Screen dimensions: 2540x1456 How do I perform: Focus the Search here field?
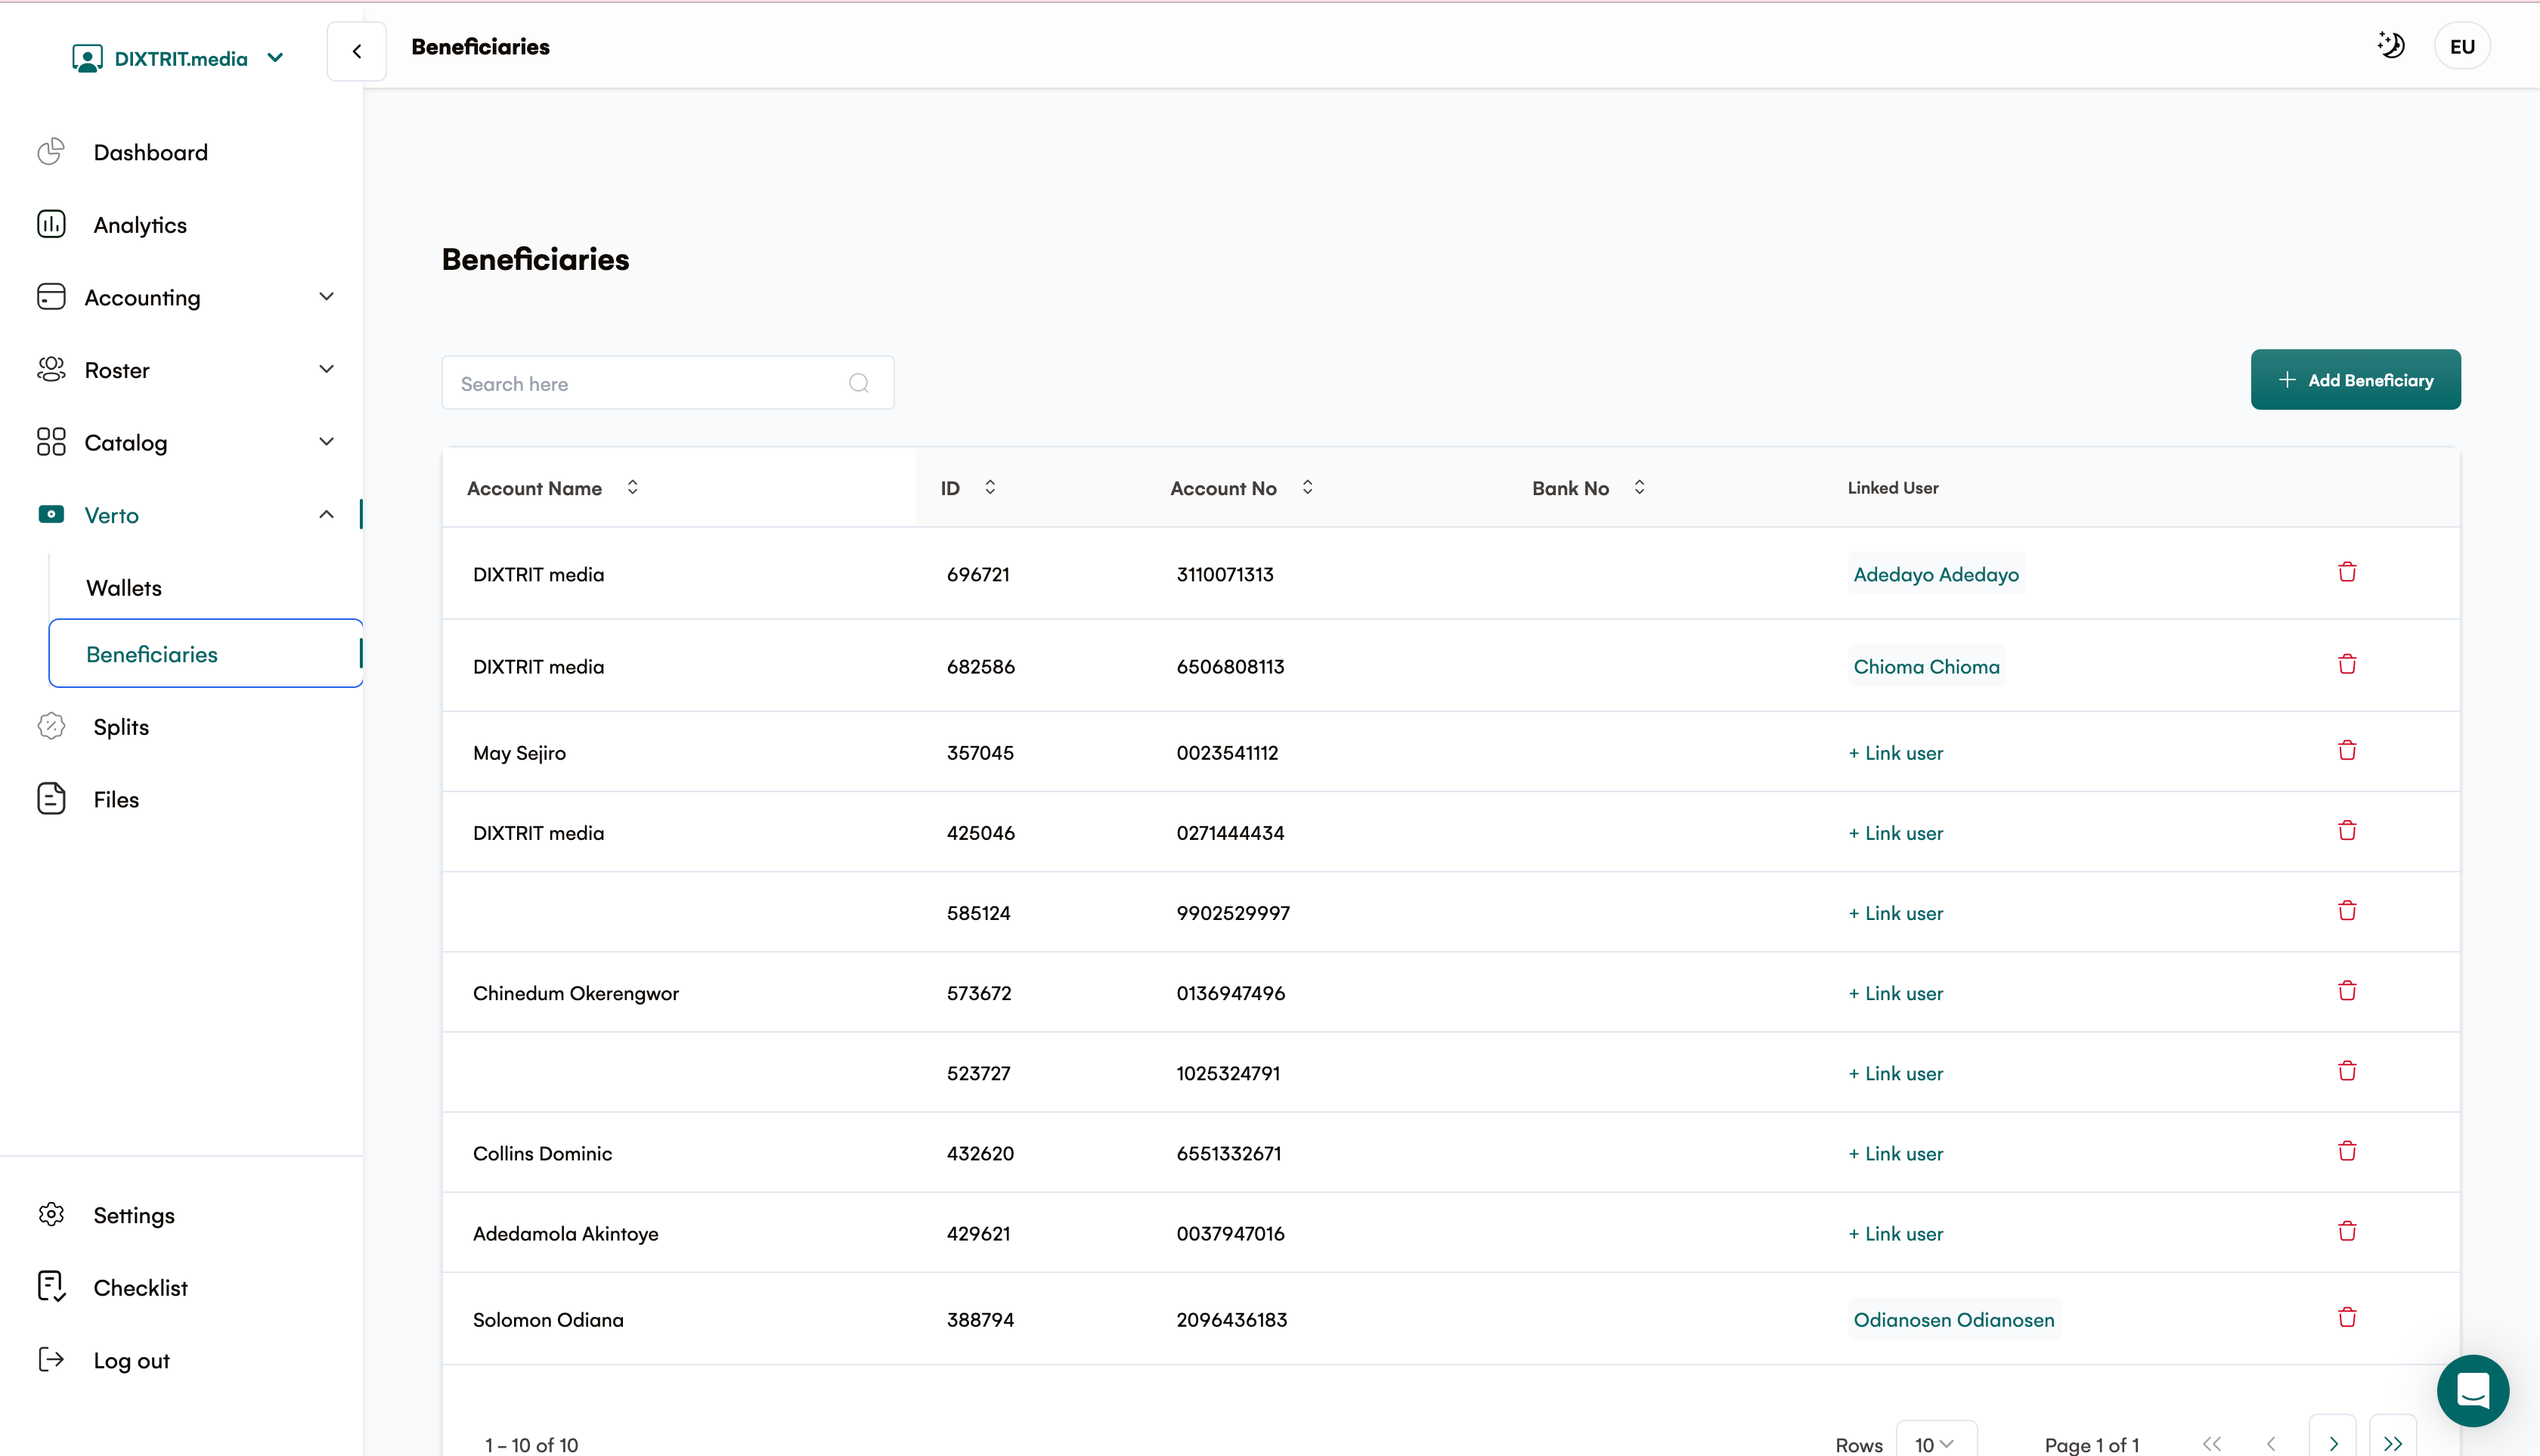(x=668, y=383)
